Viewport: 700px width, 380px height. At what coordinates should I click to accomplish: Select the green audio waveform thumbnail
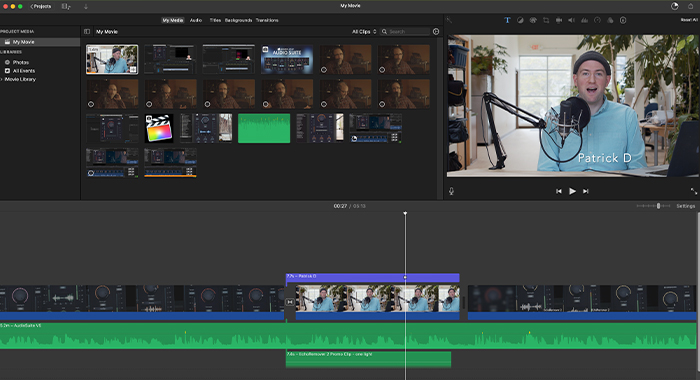264,129
